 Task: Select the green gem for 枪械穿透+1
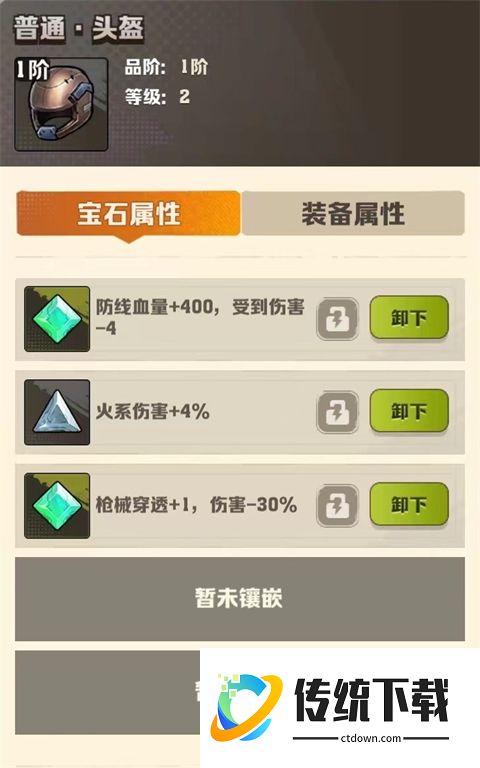pyautogui.click(x=57, y=505)
